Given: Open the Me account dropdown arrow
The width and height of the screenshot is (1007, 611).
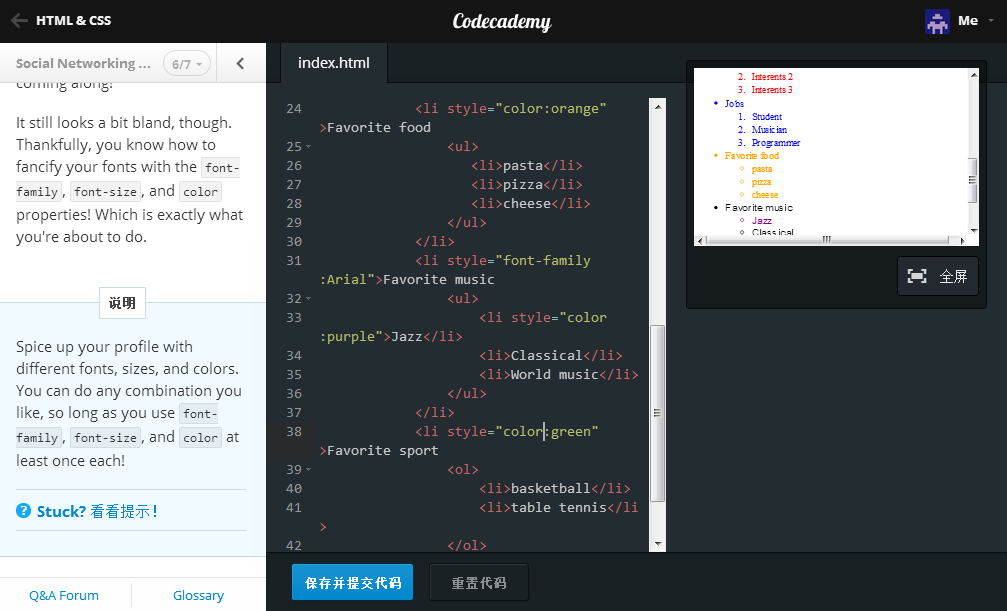Looking at the screenshot, I should pyautogui.click(x=990, y=21).
